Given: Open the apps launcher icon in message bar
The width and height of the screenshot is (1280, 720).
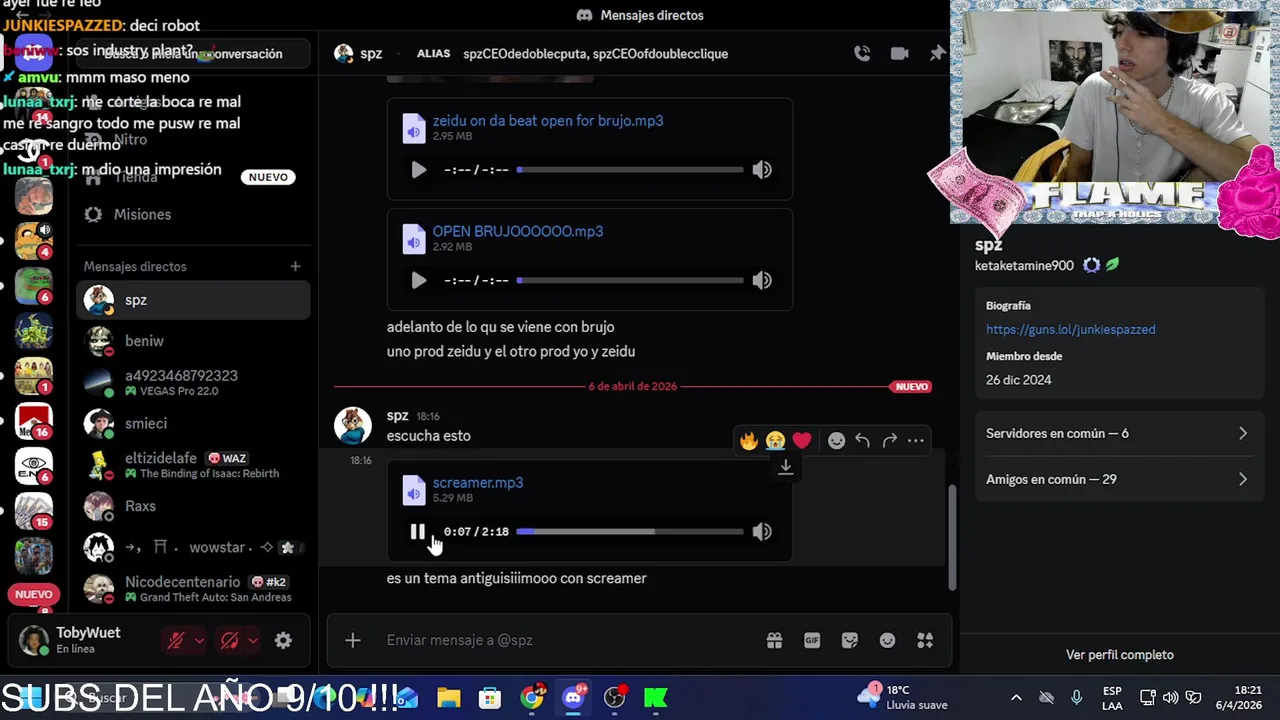Looking at the screenshot, I should point(926,641).
